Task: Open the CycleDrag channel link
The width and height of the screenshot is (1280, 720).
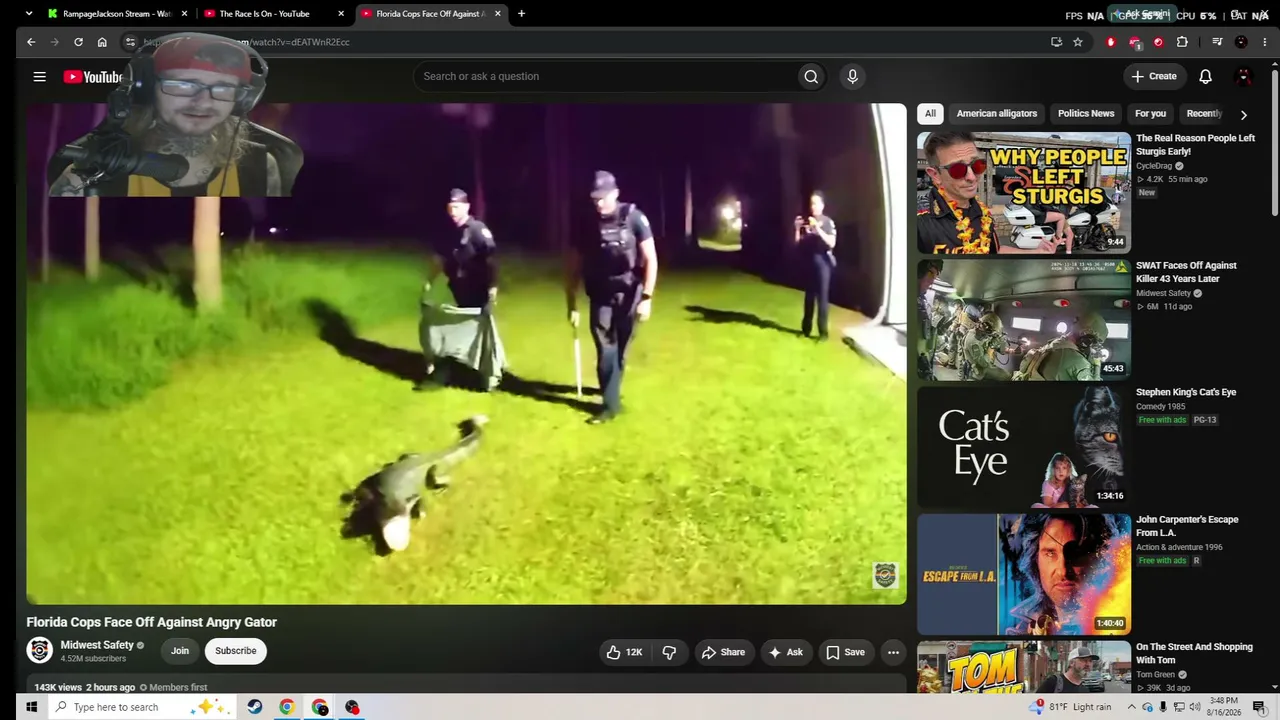Action: tap(1154, 166)
